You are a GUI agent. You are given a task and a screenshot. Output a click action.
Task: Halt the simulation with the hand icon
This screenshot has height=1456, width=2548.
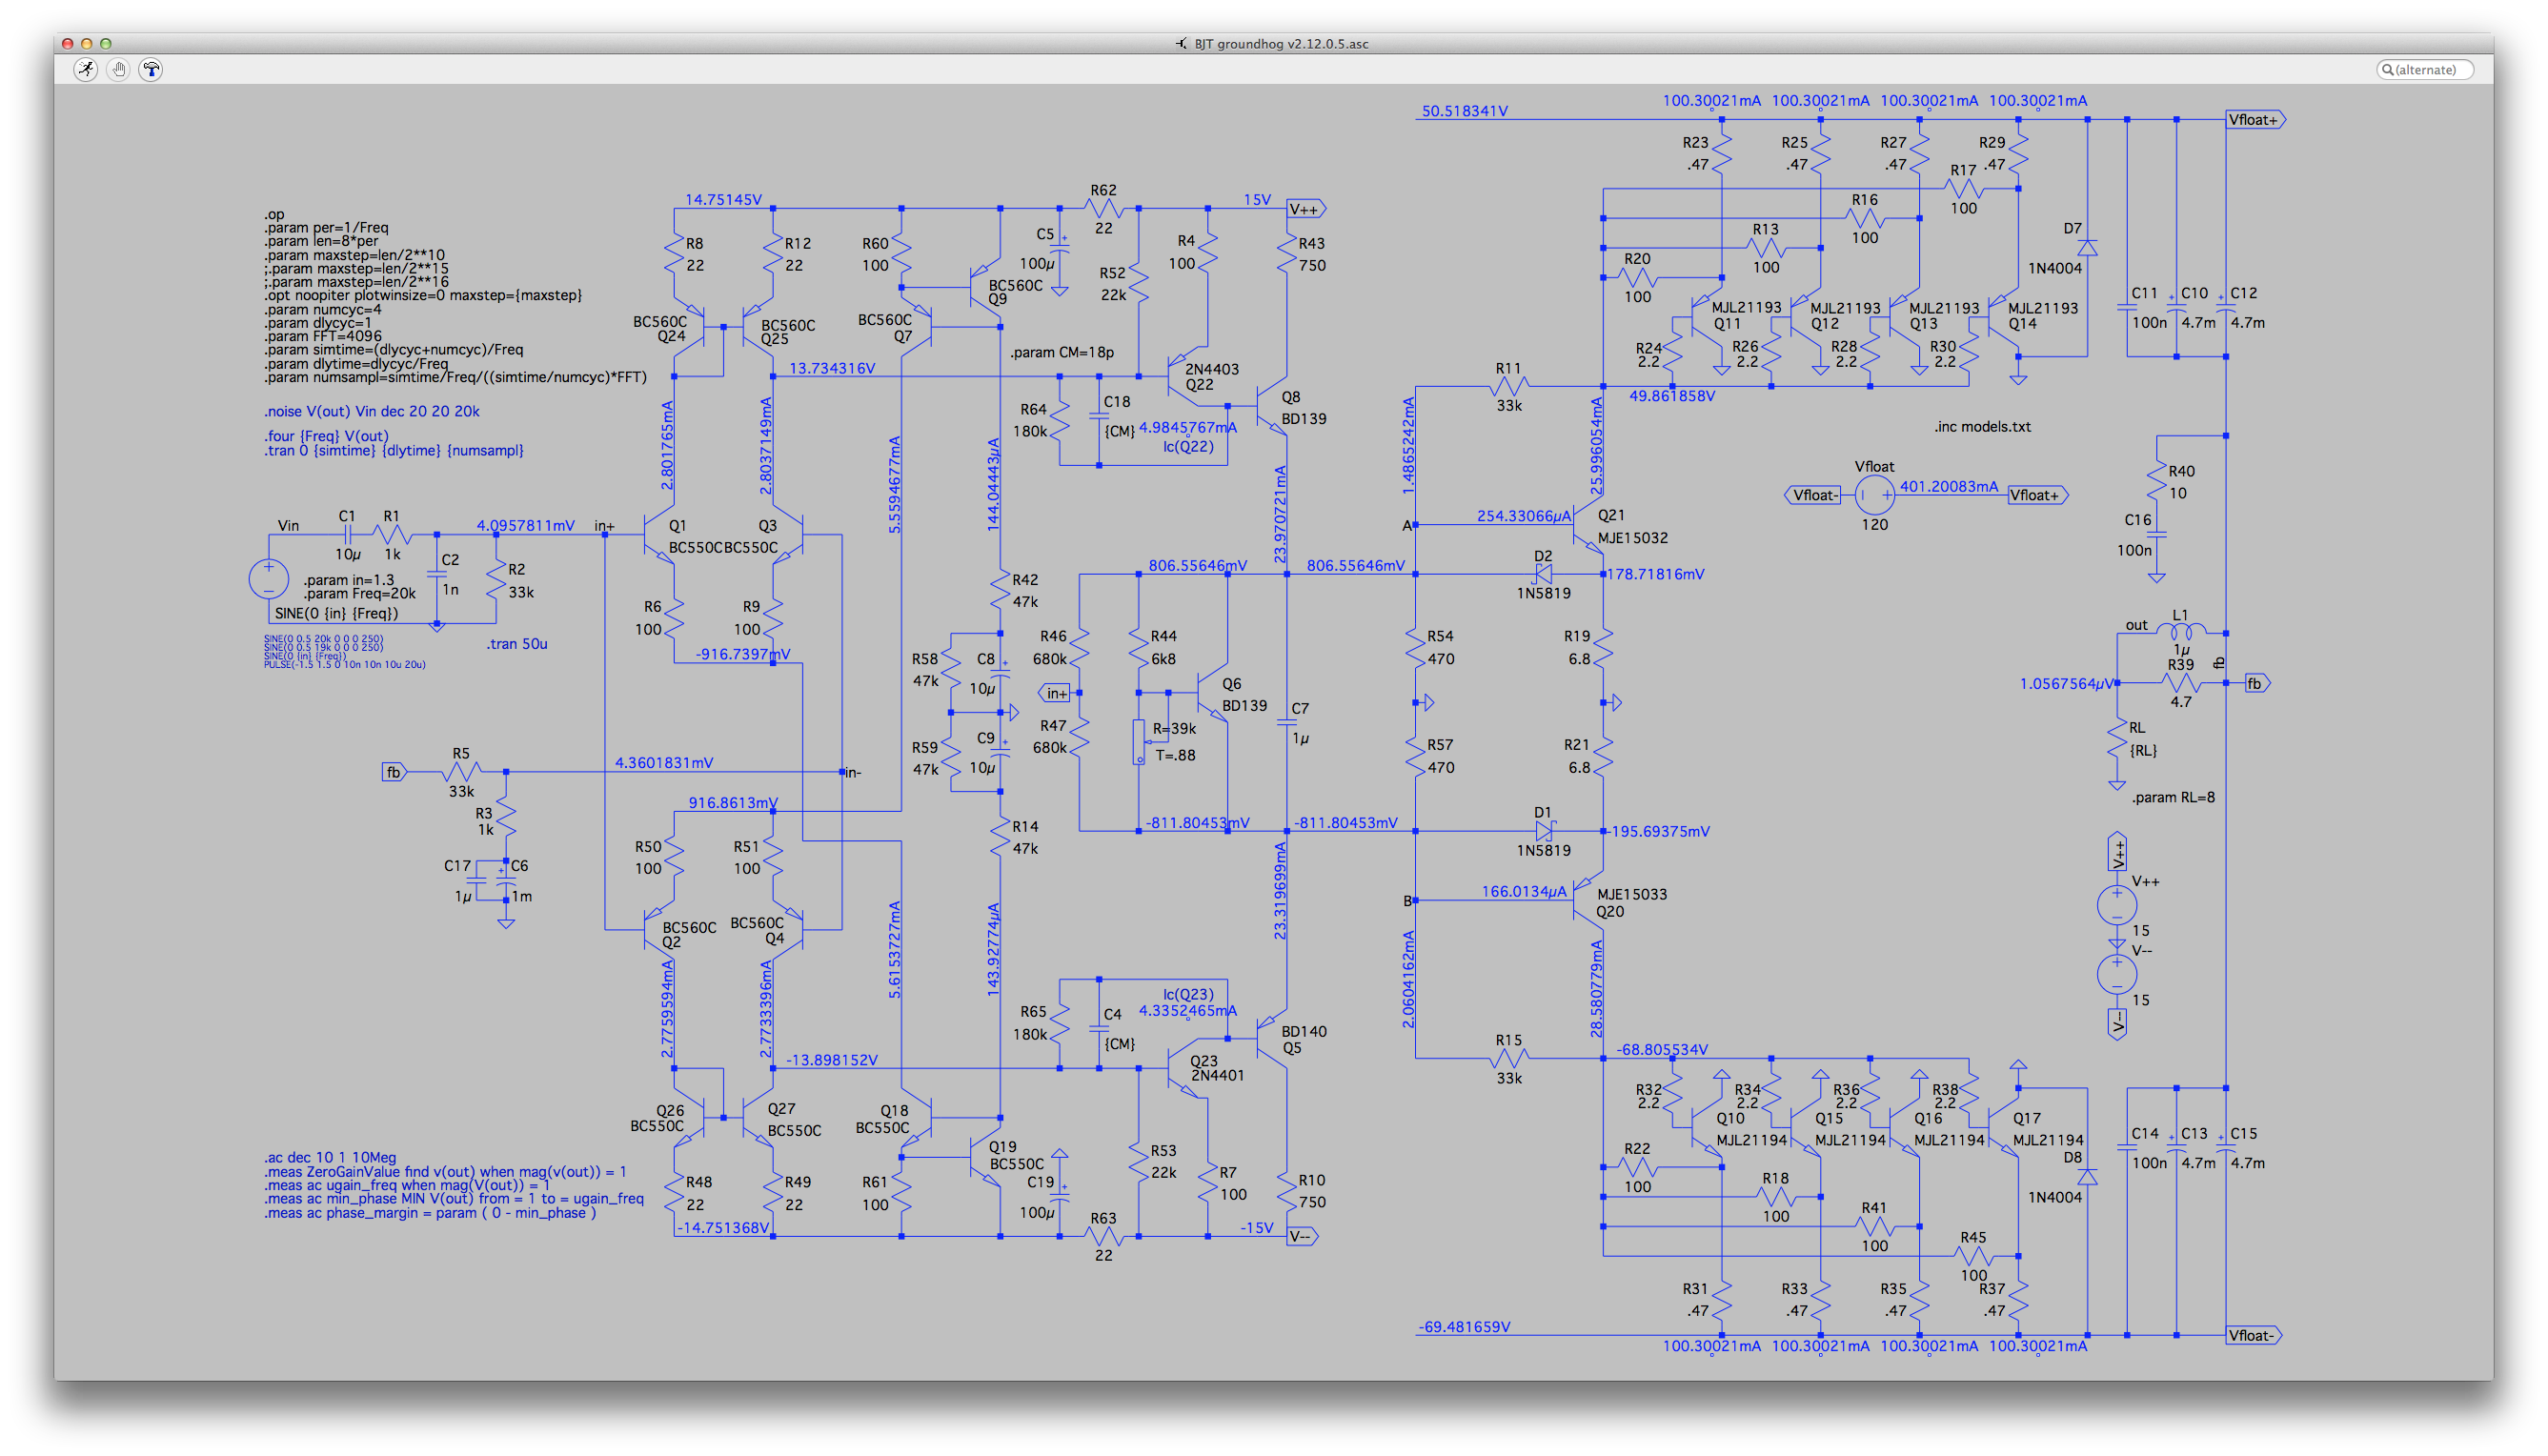[119, 69]
